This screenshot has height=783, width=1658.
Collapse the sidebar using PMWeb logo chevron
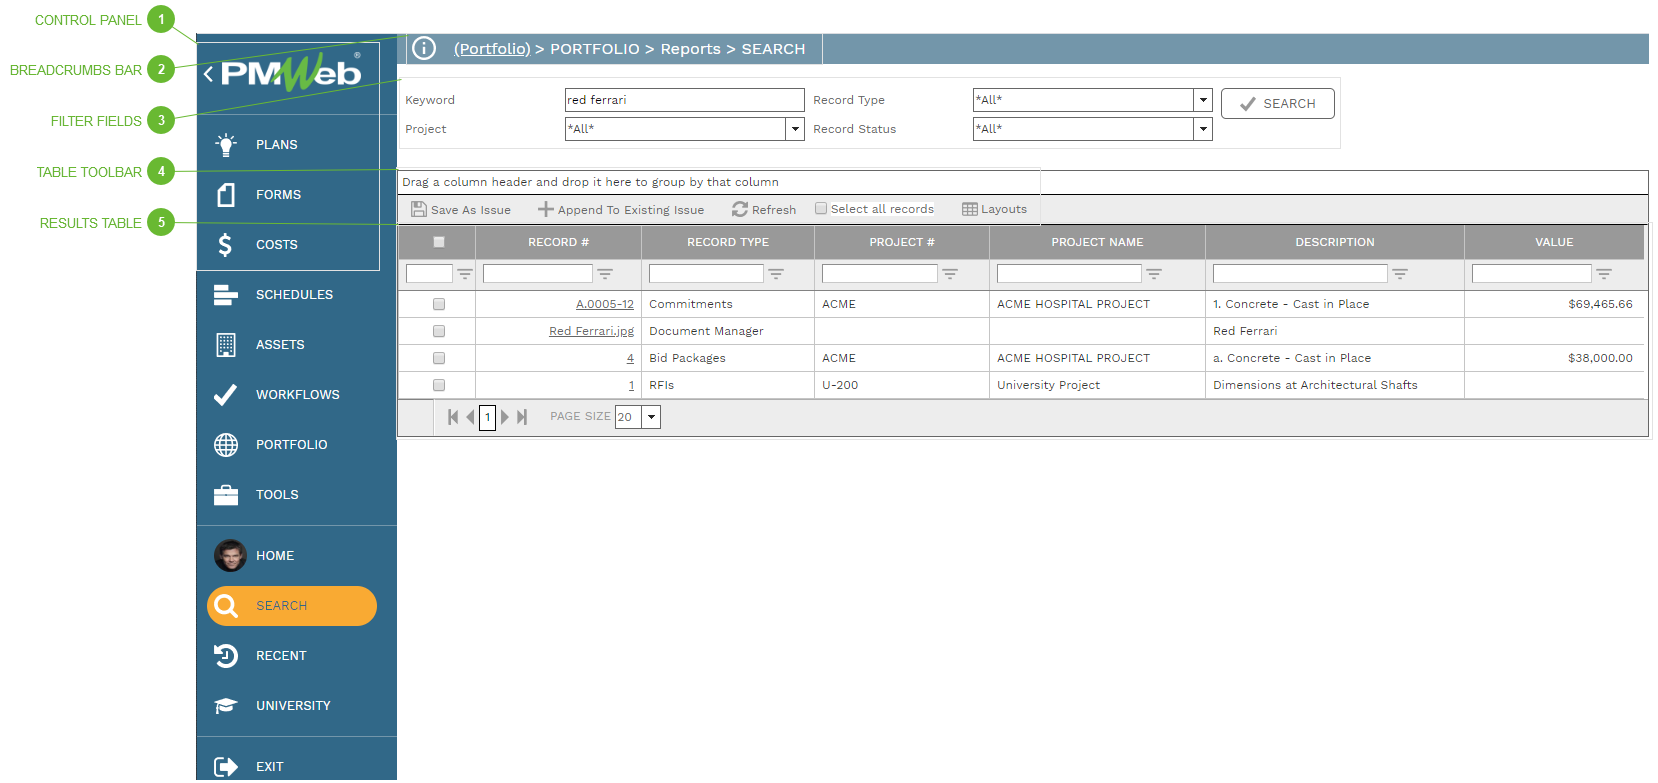click(x=208, y=74)
